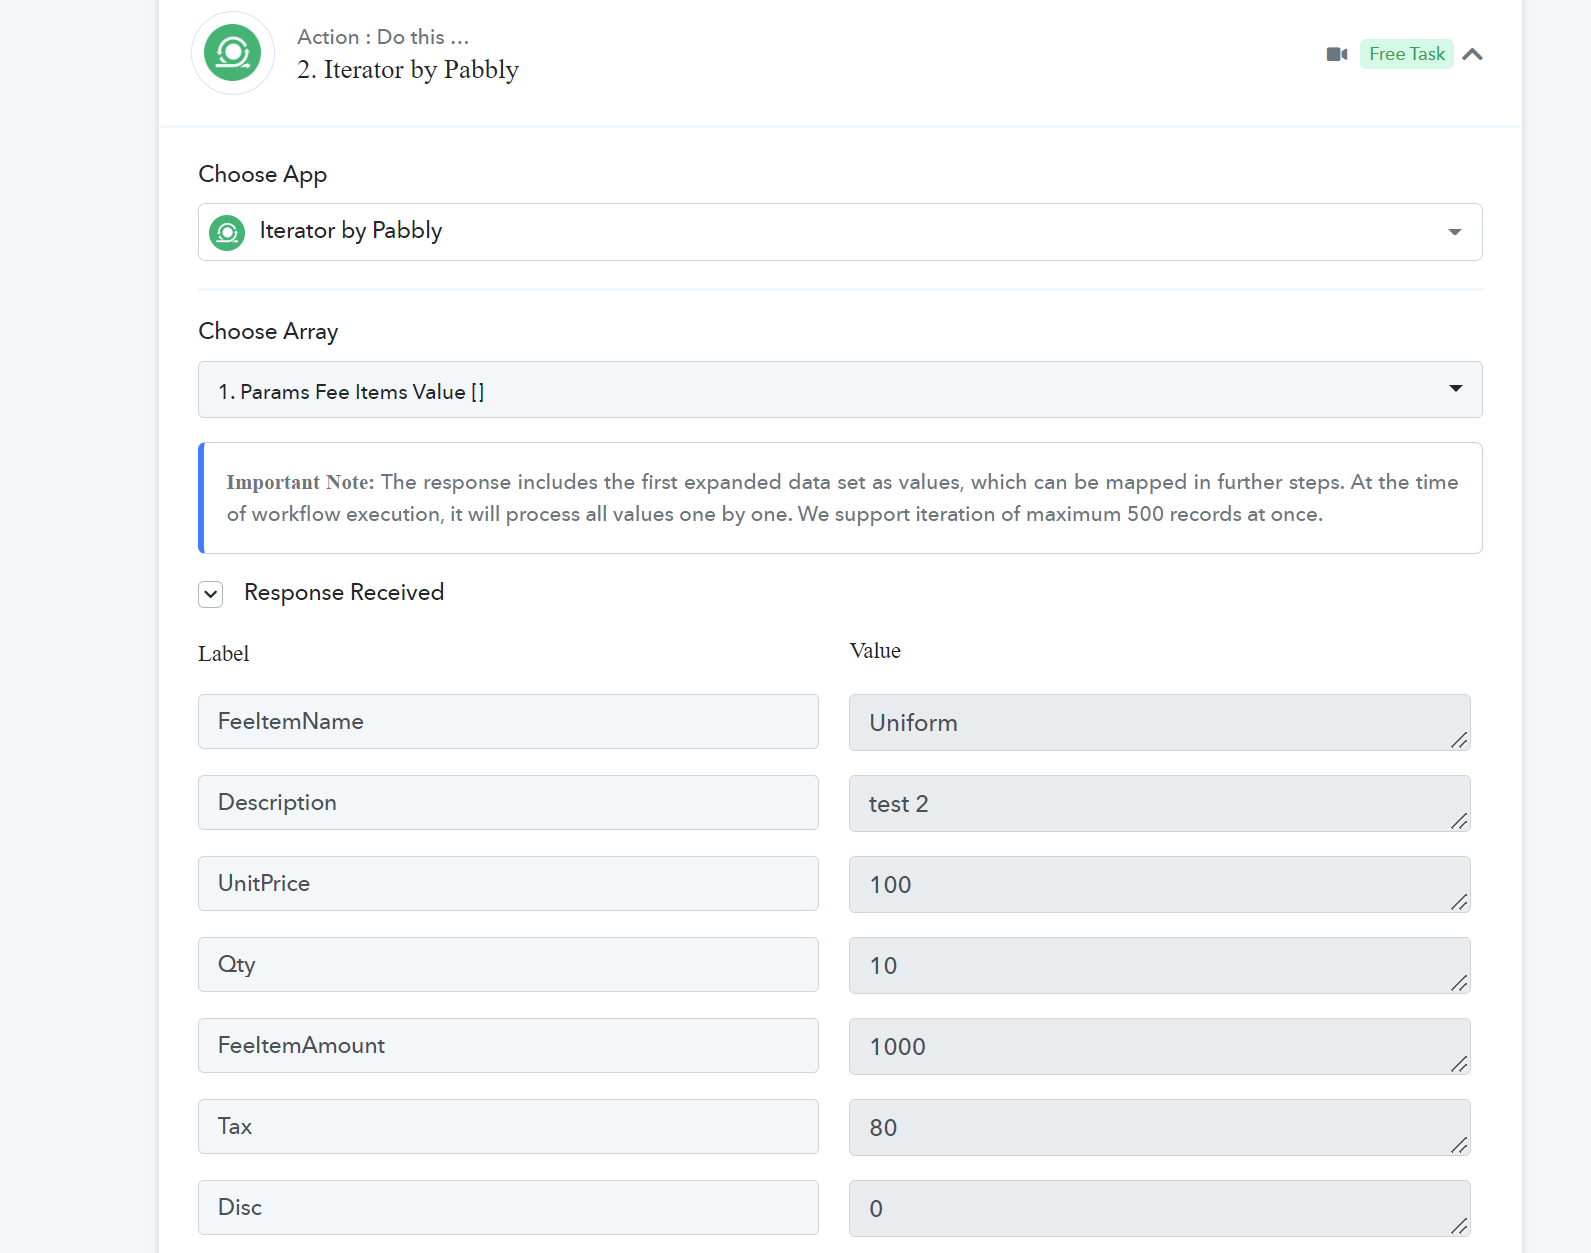The width and height of the screenshot is (1591, 1253).
Task: Click the Iterator icon inside Choose App field
Action: (x=227, y=233)
